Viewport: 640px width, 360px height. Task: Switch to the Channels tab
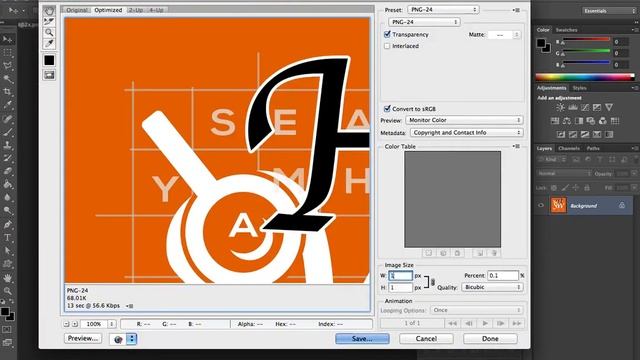coord(569,148)
